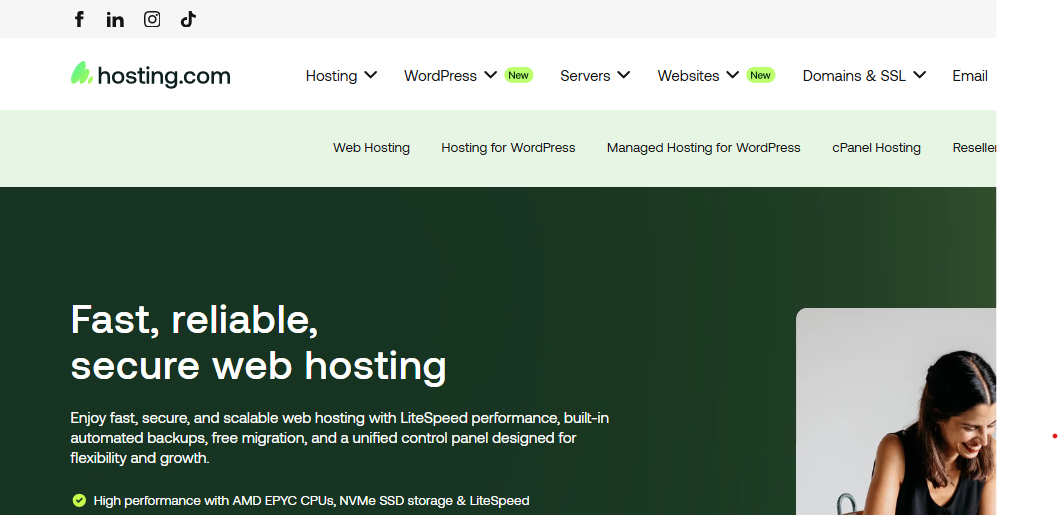This screenshot has width=1058, height=515.
Task: Expand the Servers menu chevron
Action: 623,75
